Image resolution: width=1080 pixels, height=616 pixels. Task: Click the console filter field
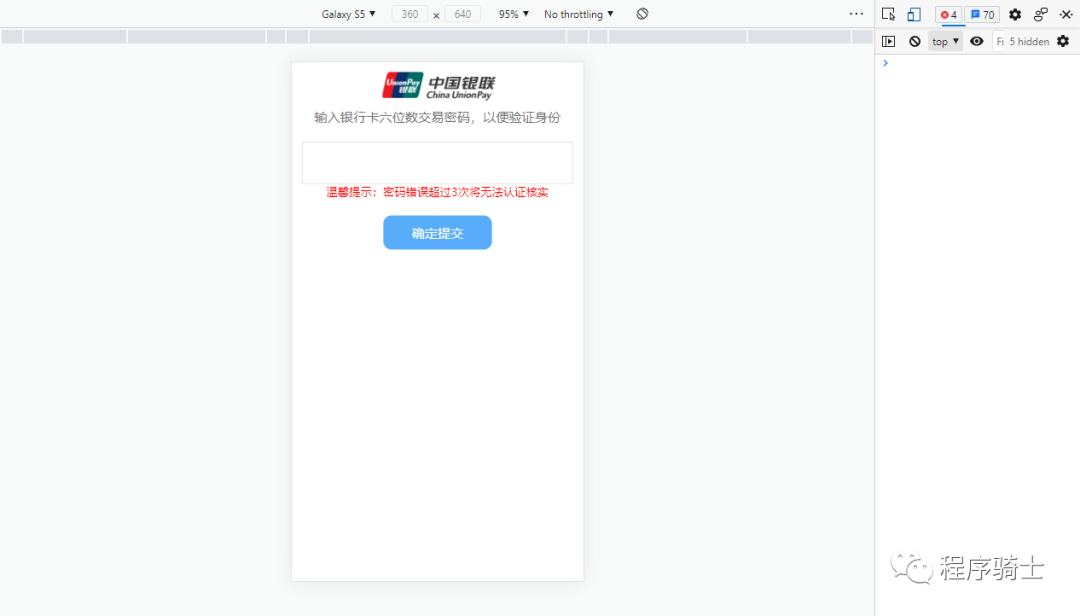coord(999,41)
